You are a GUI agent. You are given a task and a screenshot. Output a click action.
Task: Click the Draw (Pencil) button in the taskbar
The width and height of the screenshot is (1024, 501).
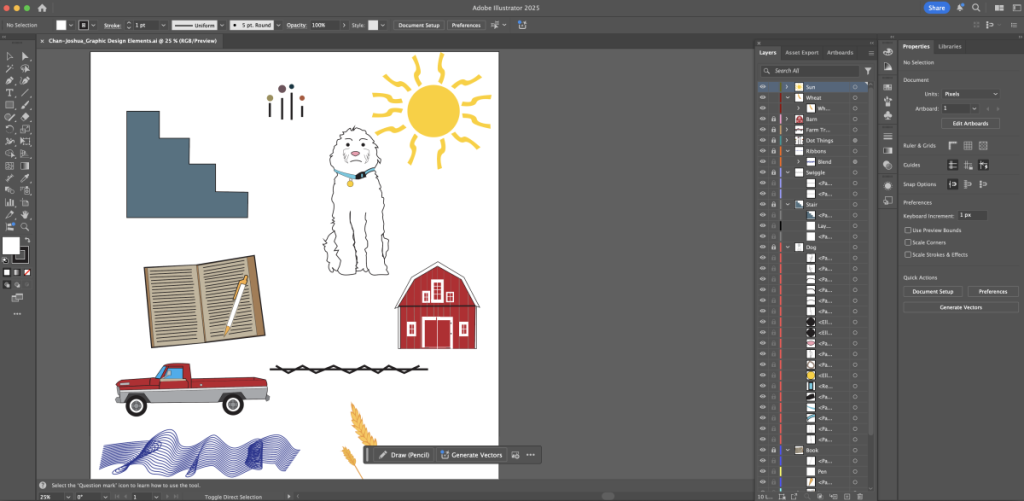pyautogui.click(x=404, y=455)
